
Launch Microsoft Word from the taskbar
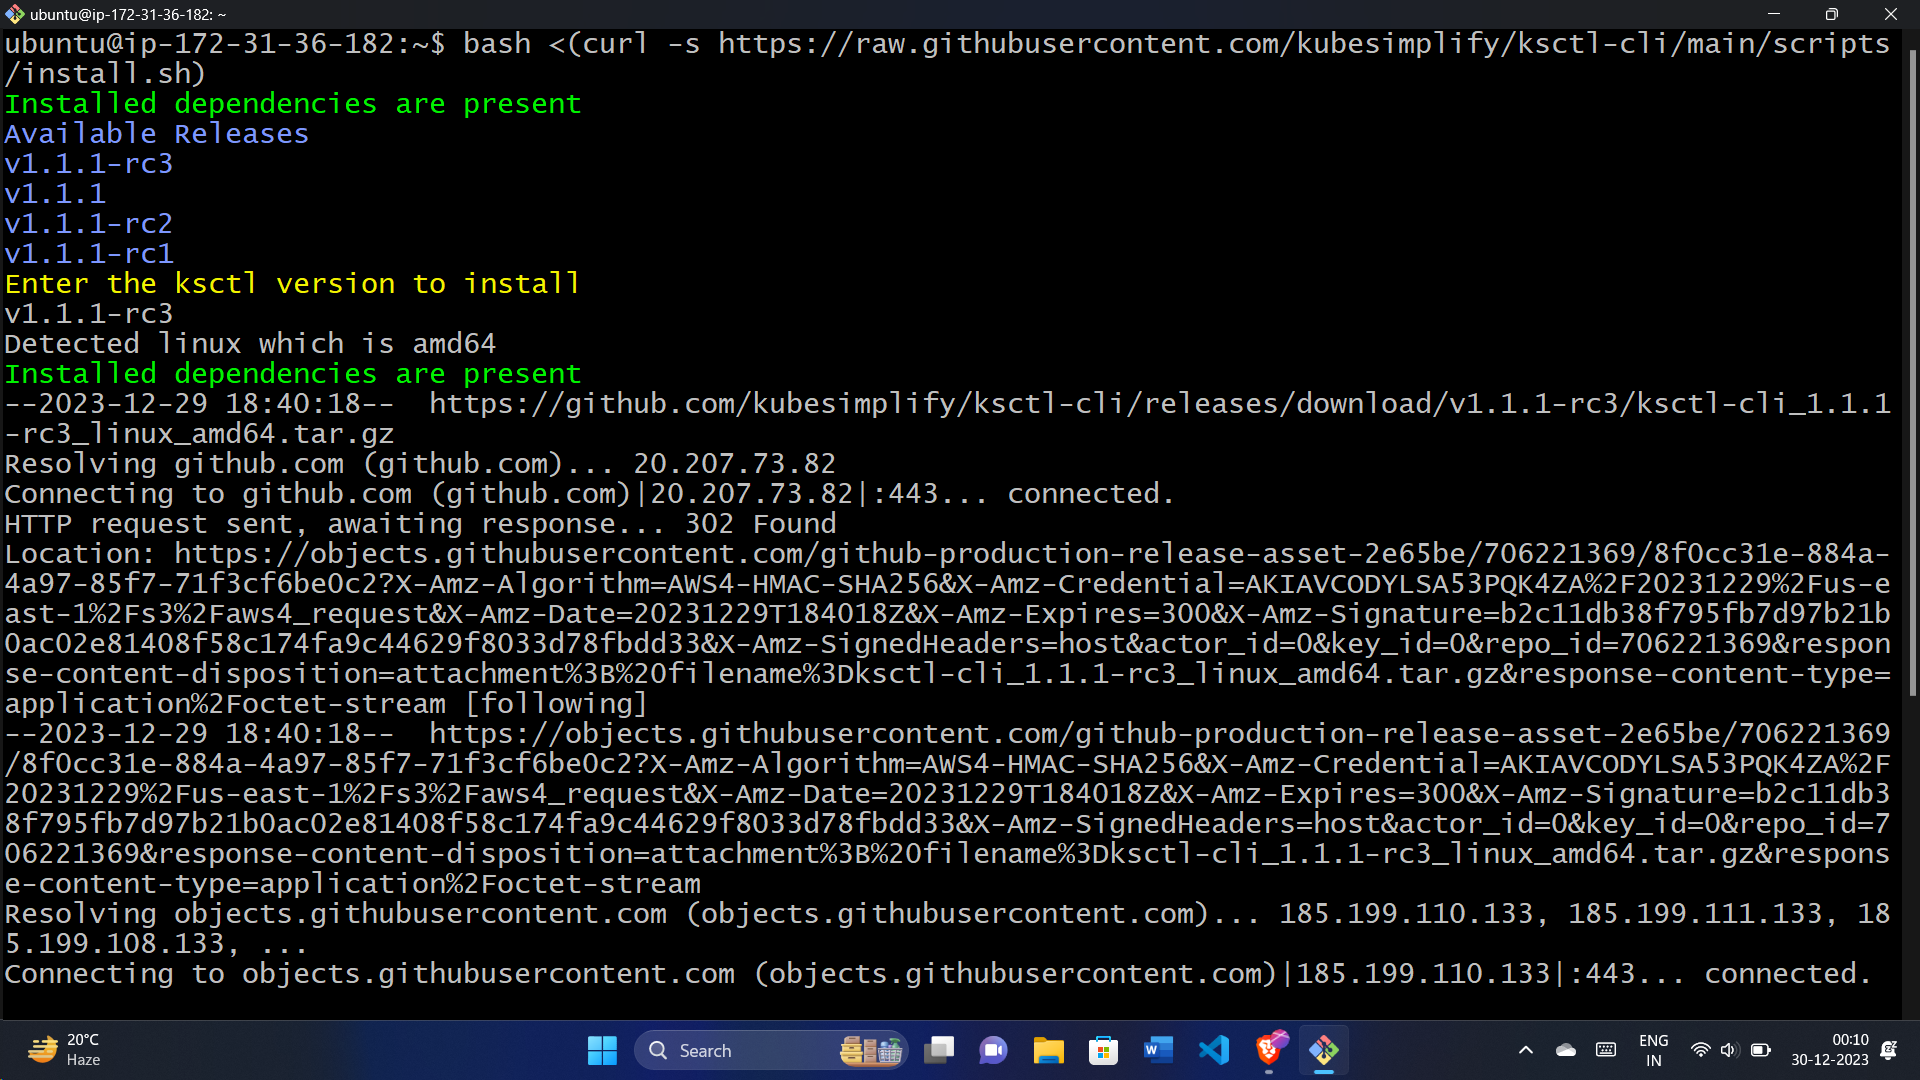1158,1050
